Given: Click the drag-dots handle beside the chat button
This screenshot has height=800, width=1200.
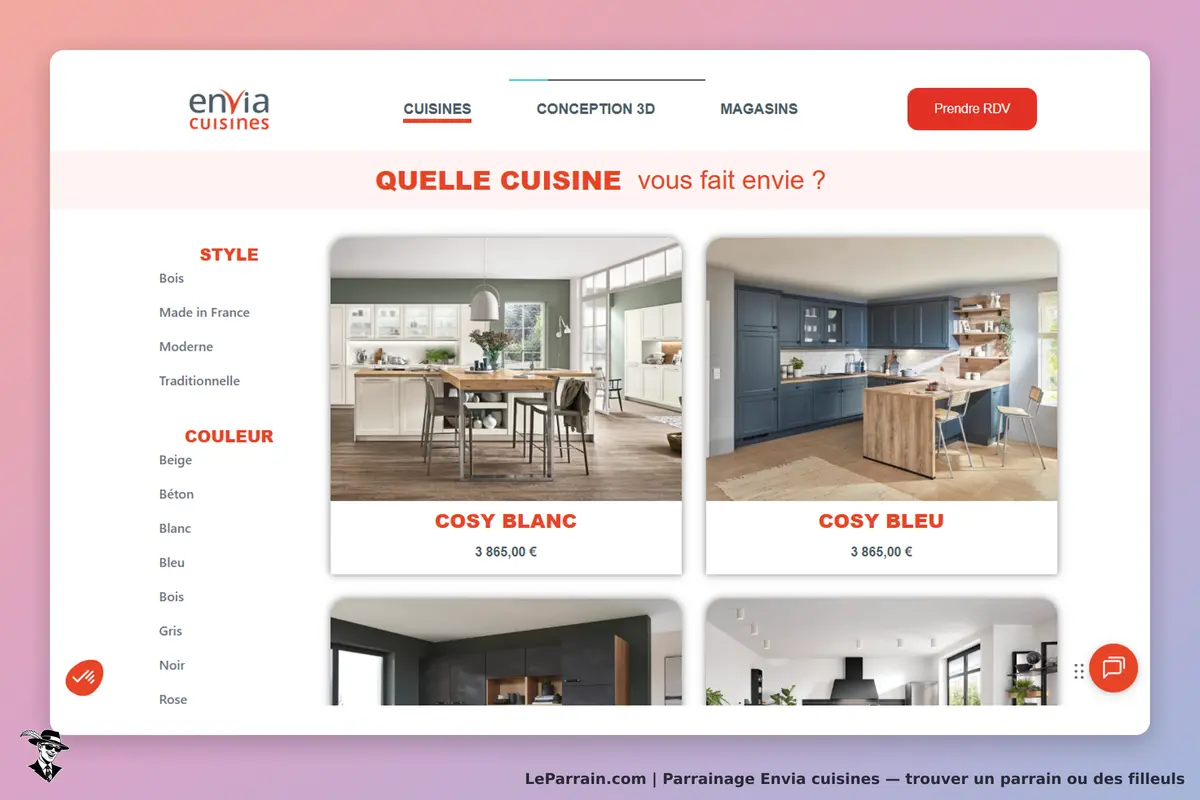Looking at the screenshot, I should coord(1079,671).
